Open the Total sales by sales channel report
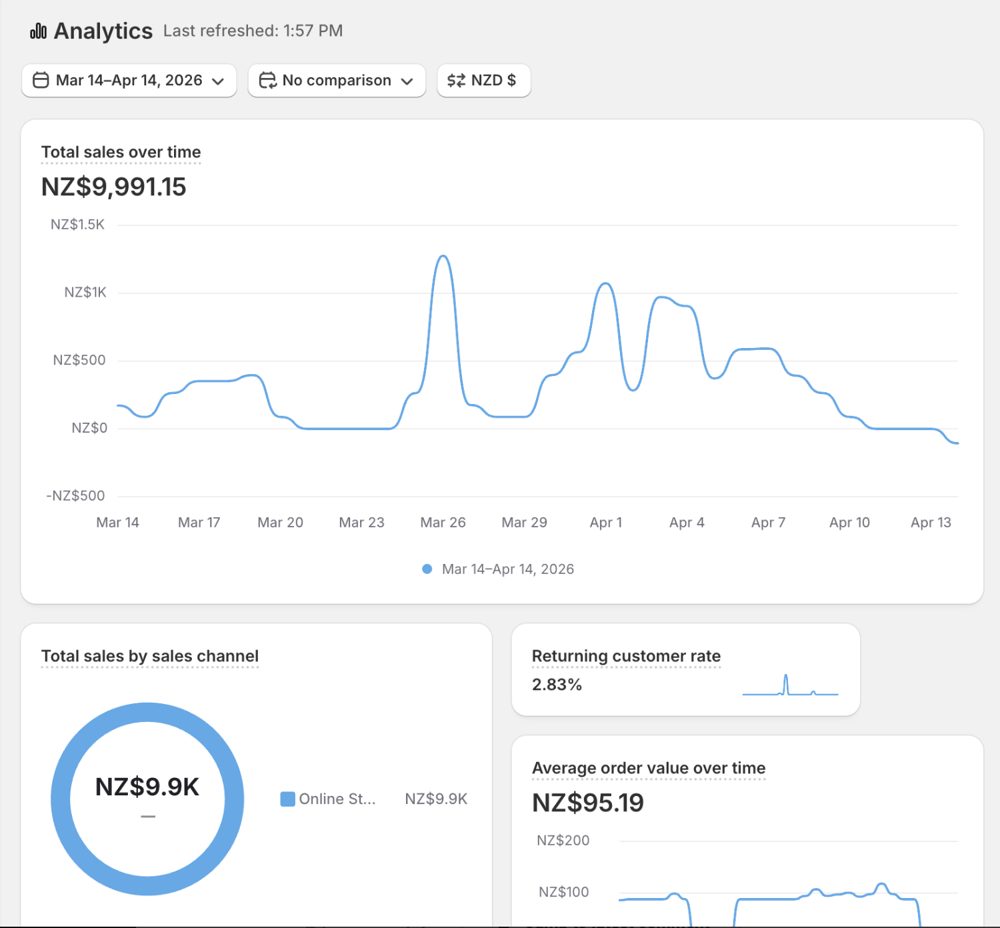The image size is (1000, 928). coord(150,656)
